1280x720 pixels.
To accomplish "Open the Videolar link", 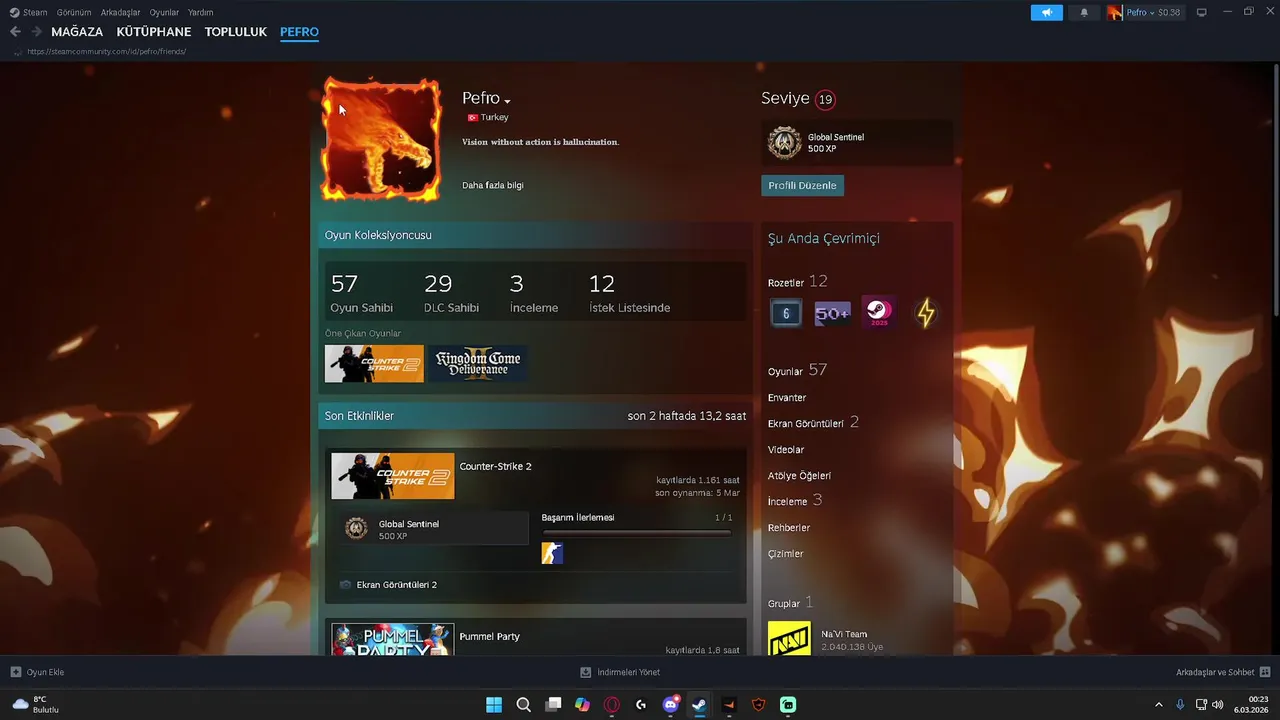I will pos(786,450).
